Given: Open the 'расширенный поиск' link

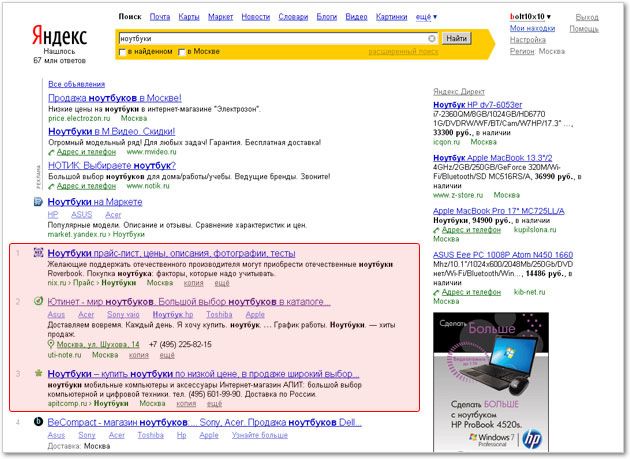Looking at the screenshot, I should click(403, 52).
